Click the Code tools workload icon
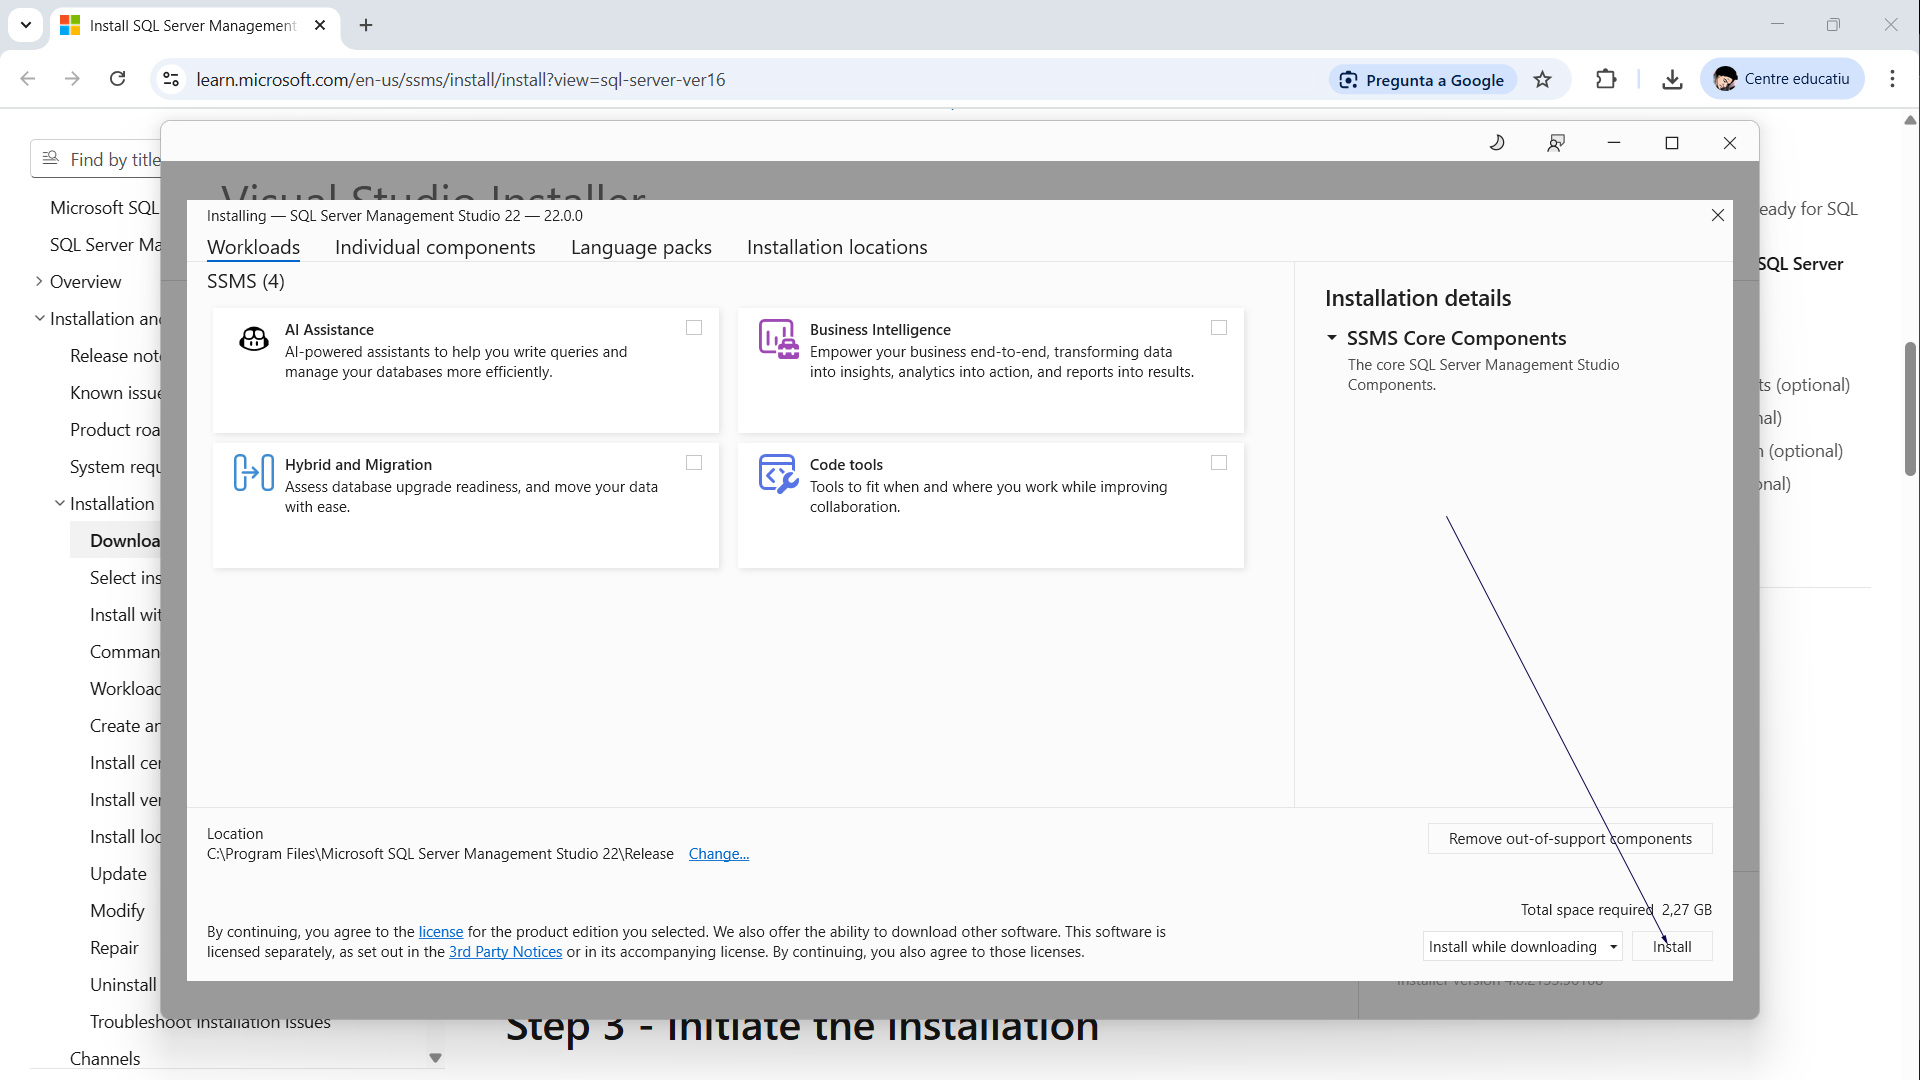Screen dimensions: 1920x1080 pos(778,474)
